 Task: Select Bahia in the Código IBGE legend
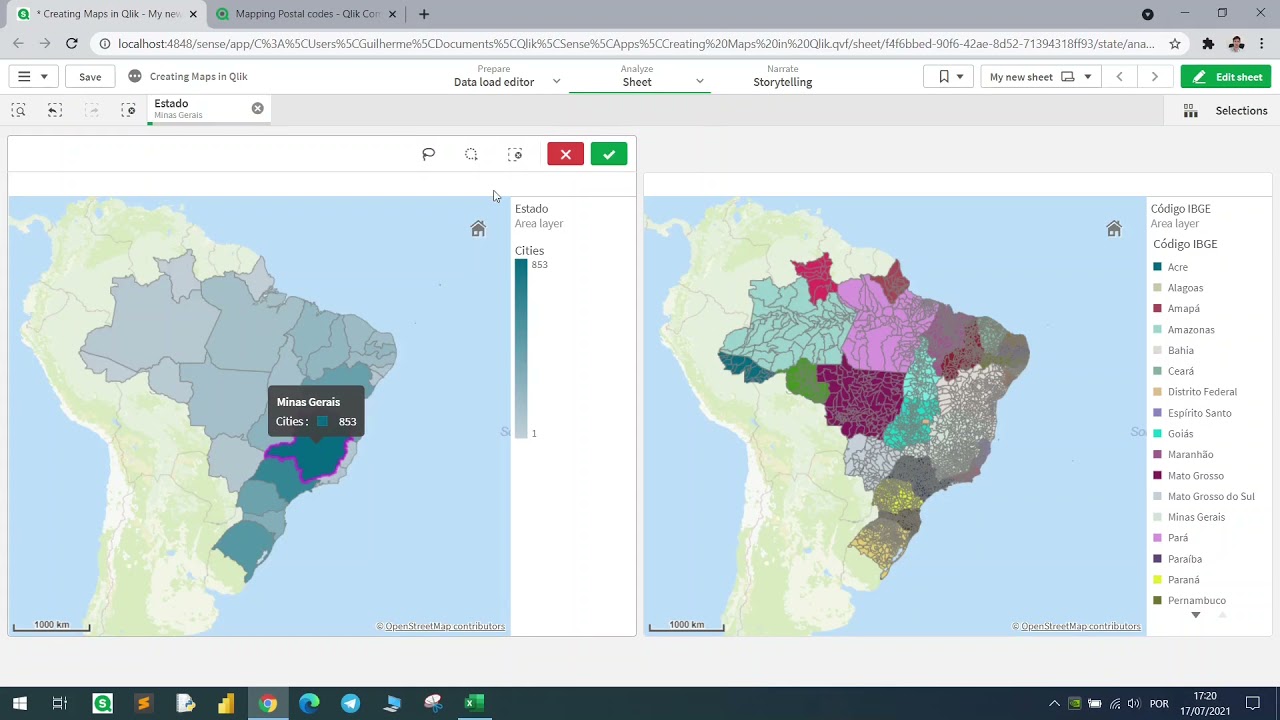pos(1181,351)
